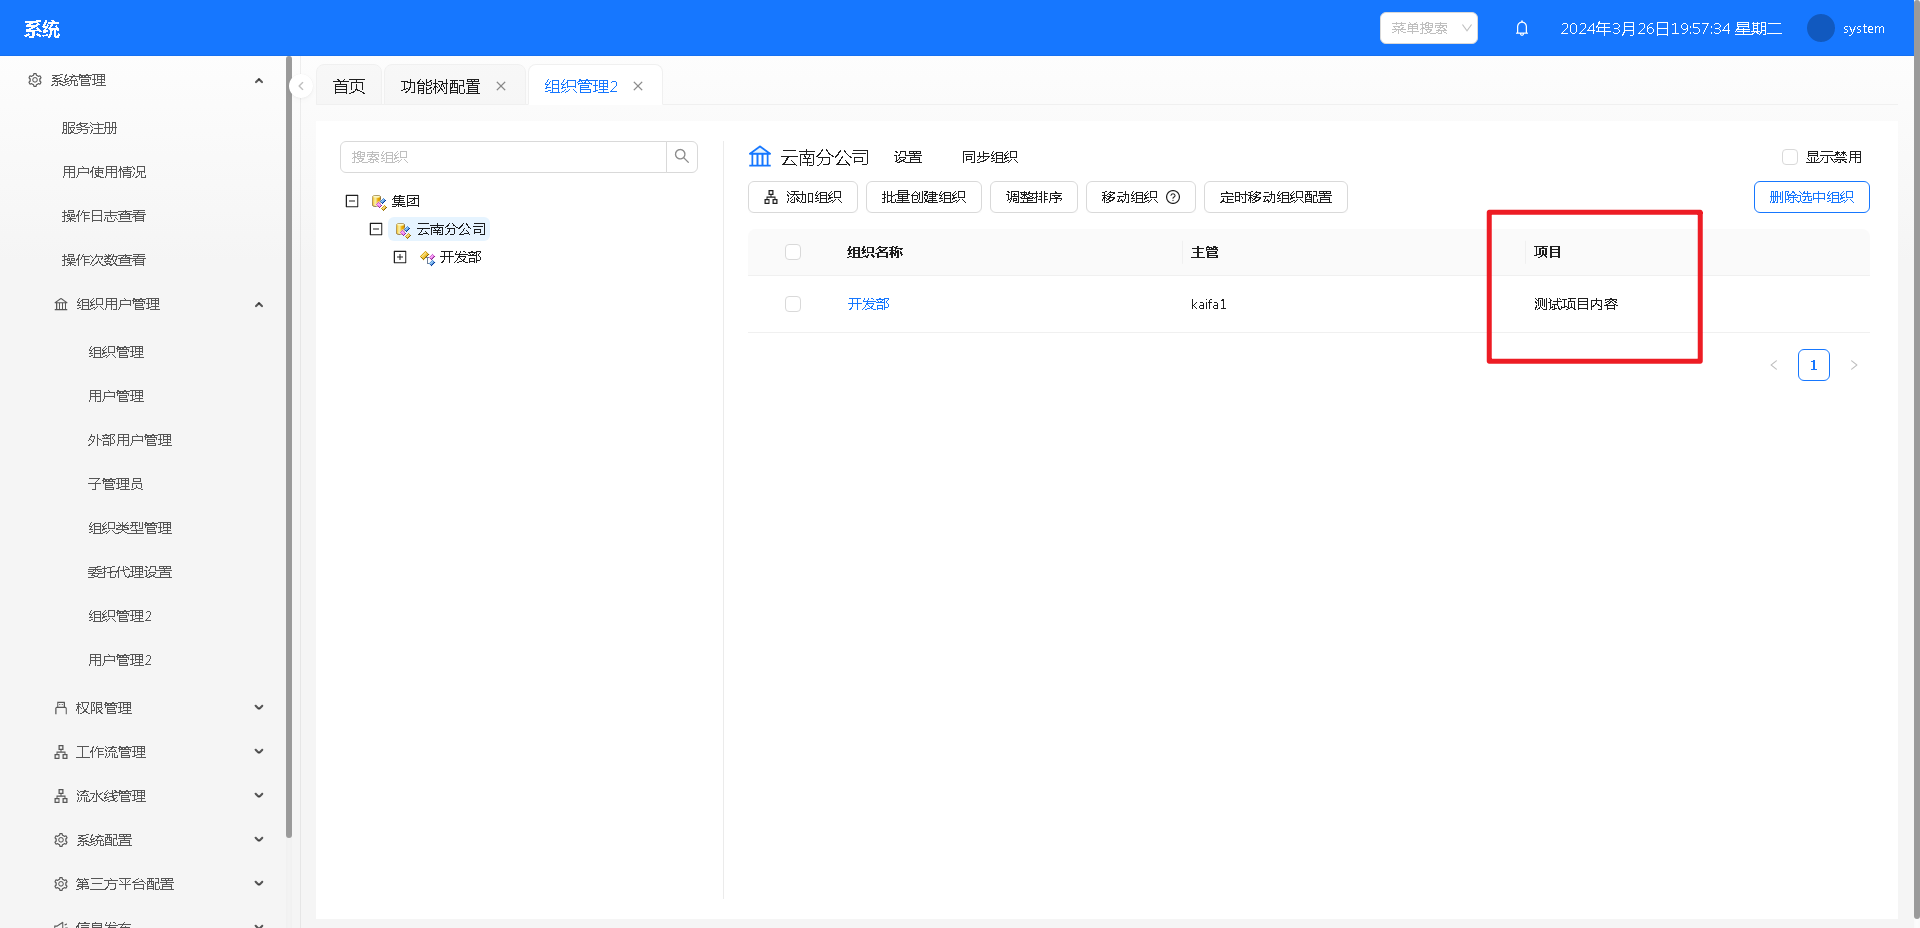
Task: Check the checkbox on the 开发部 row
Action: [793, 304]
